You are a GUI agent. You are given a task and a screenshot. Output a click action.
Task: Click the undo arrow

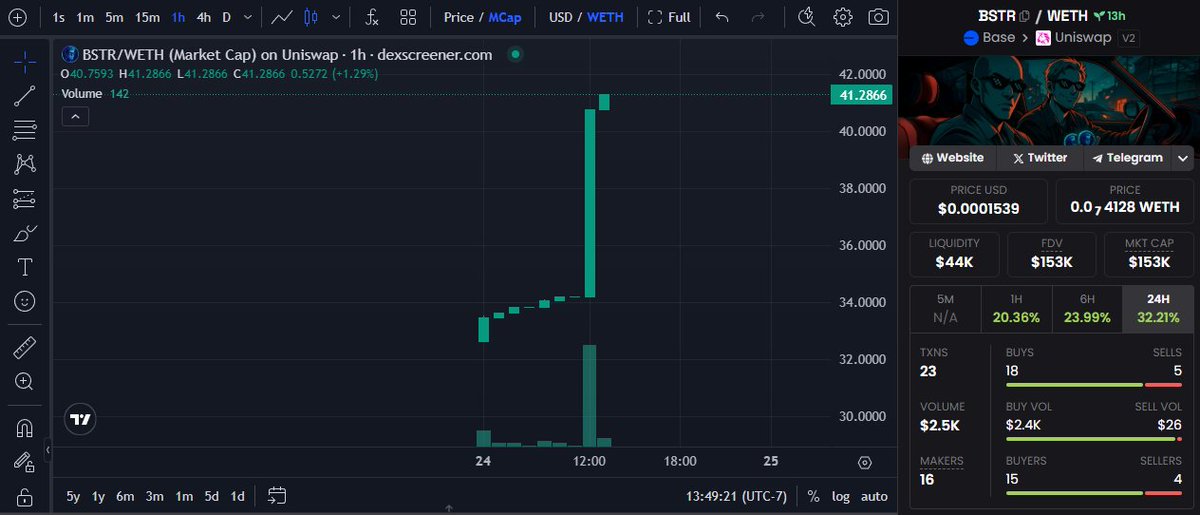point(722,17)
